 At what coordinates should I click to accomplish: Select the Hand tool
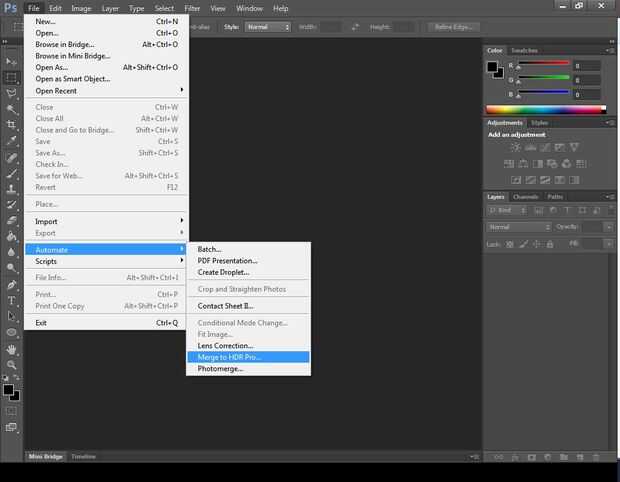click(x=11, y=349)
